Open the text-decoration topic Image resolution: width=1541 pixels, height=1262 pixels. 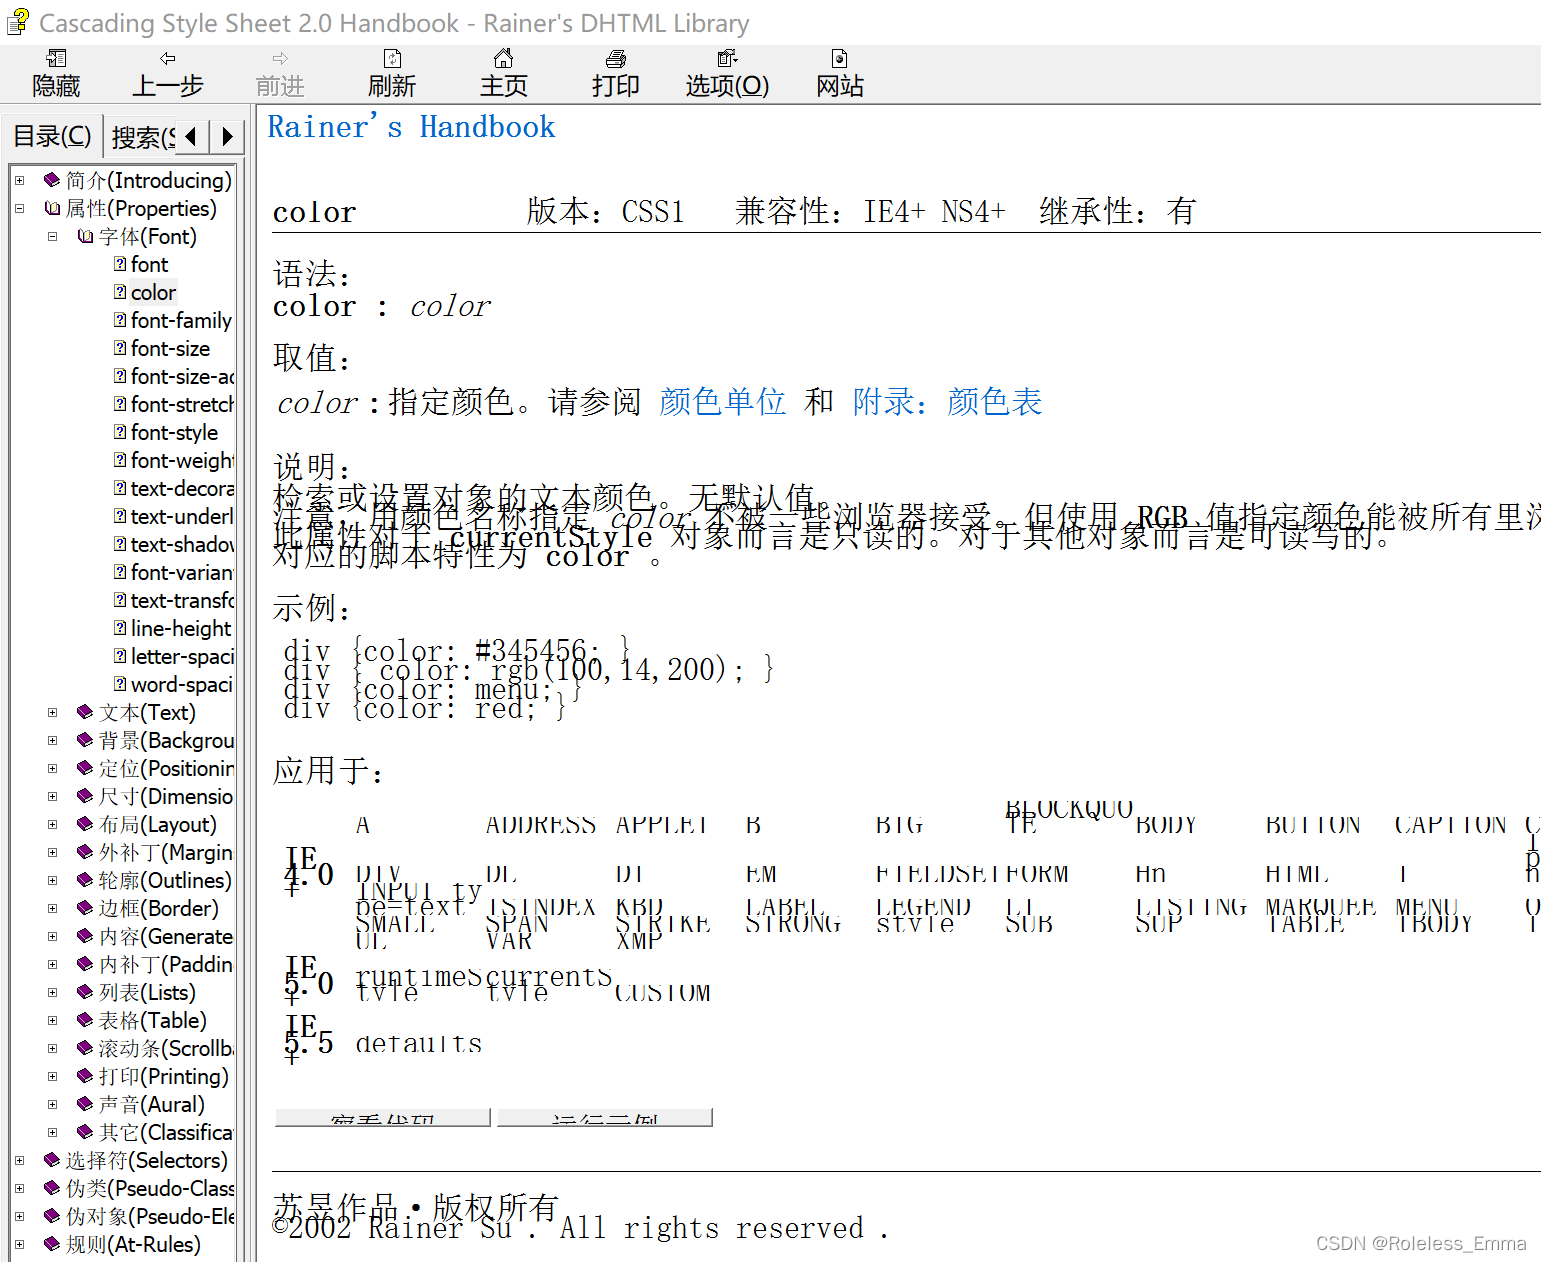[x=182, y=488]
